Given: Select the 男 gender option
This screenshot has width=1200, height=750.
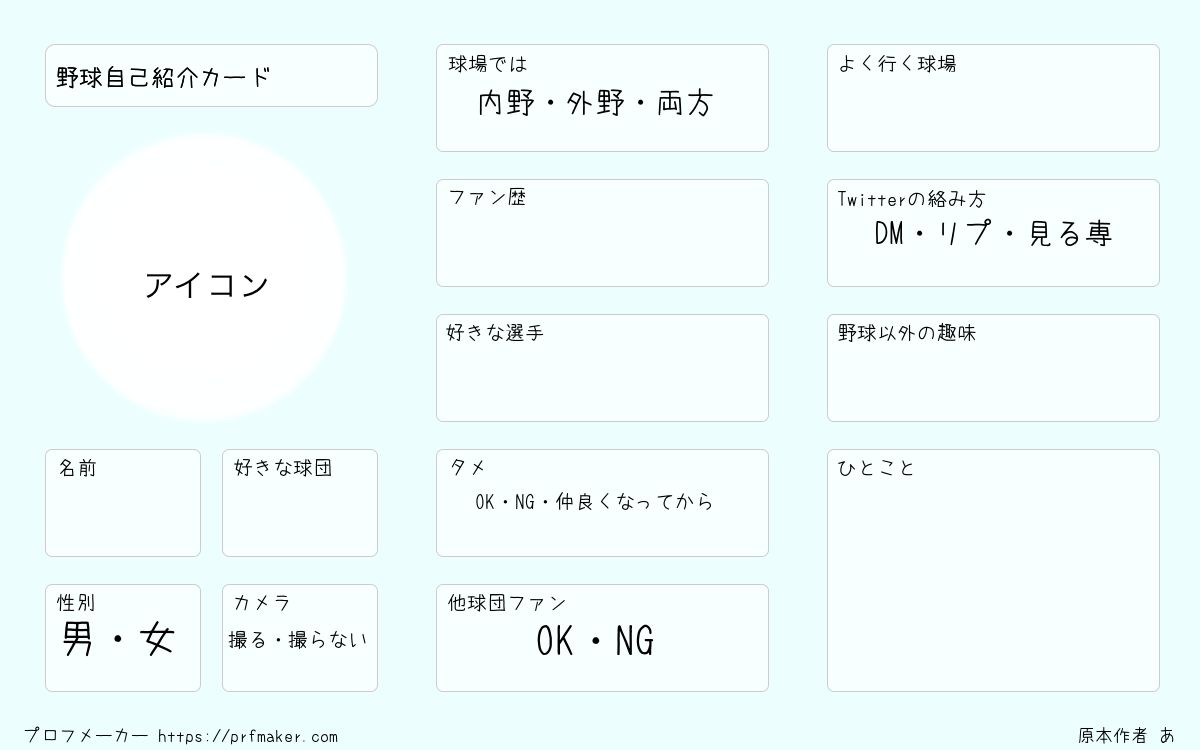Looking at the screenshot, I should tap(77, 639).
